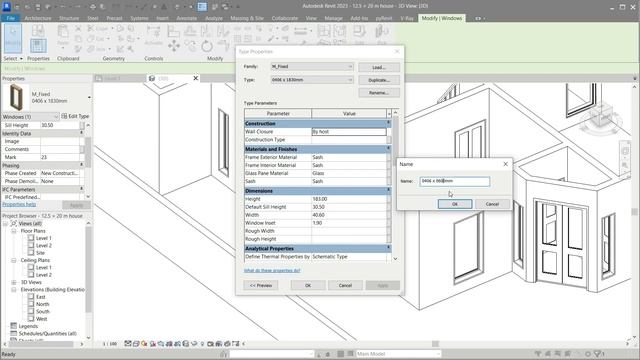Open the File menu tab
This screenshot has height=360, width=640.
click(x=11, y=18)
